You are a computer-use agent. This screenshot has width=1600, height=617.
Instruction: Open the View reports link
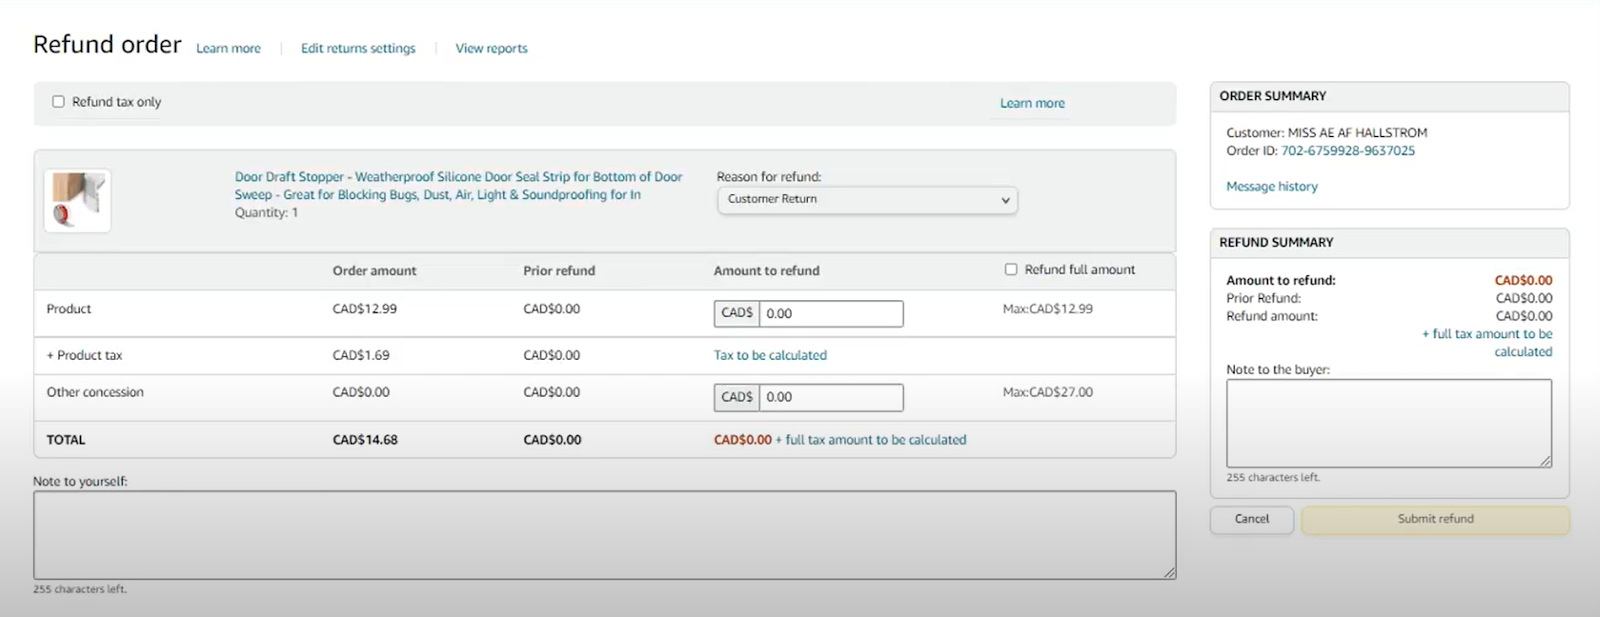[x=491, y=49]
